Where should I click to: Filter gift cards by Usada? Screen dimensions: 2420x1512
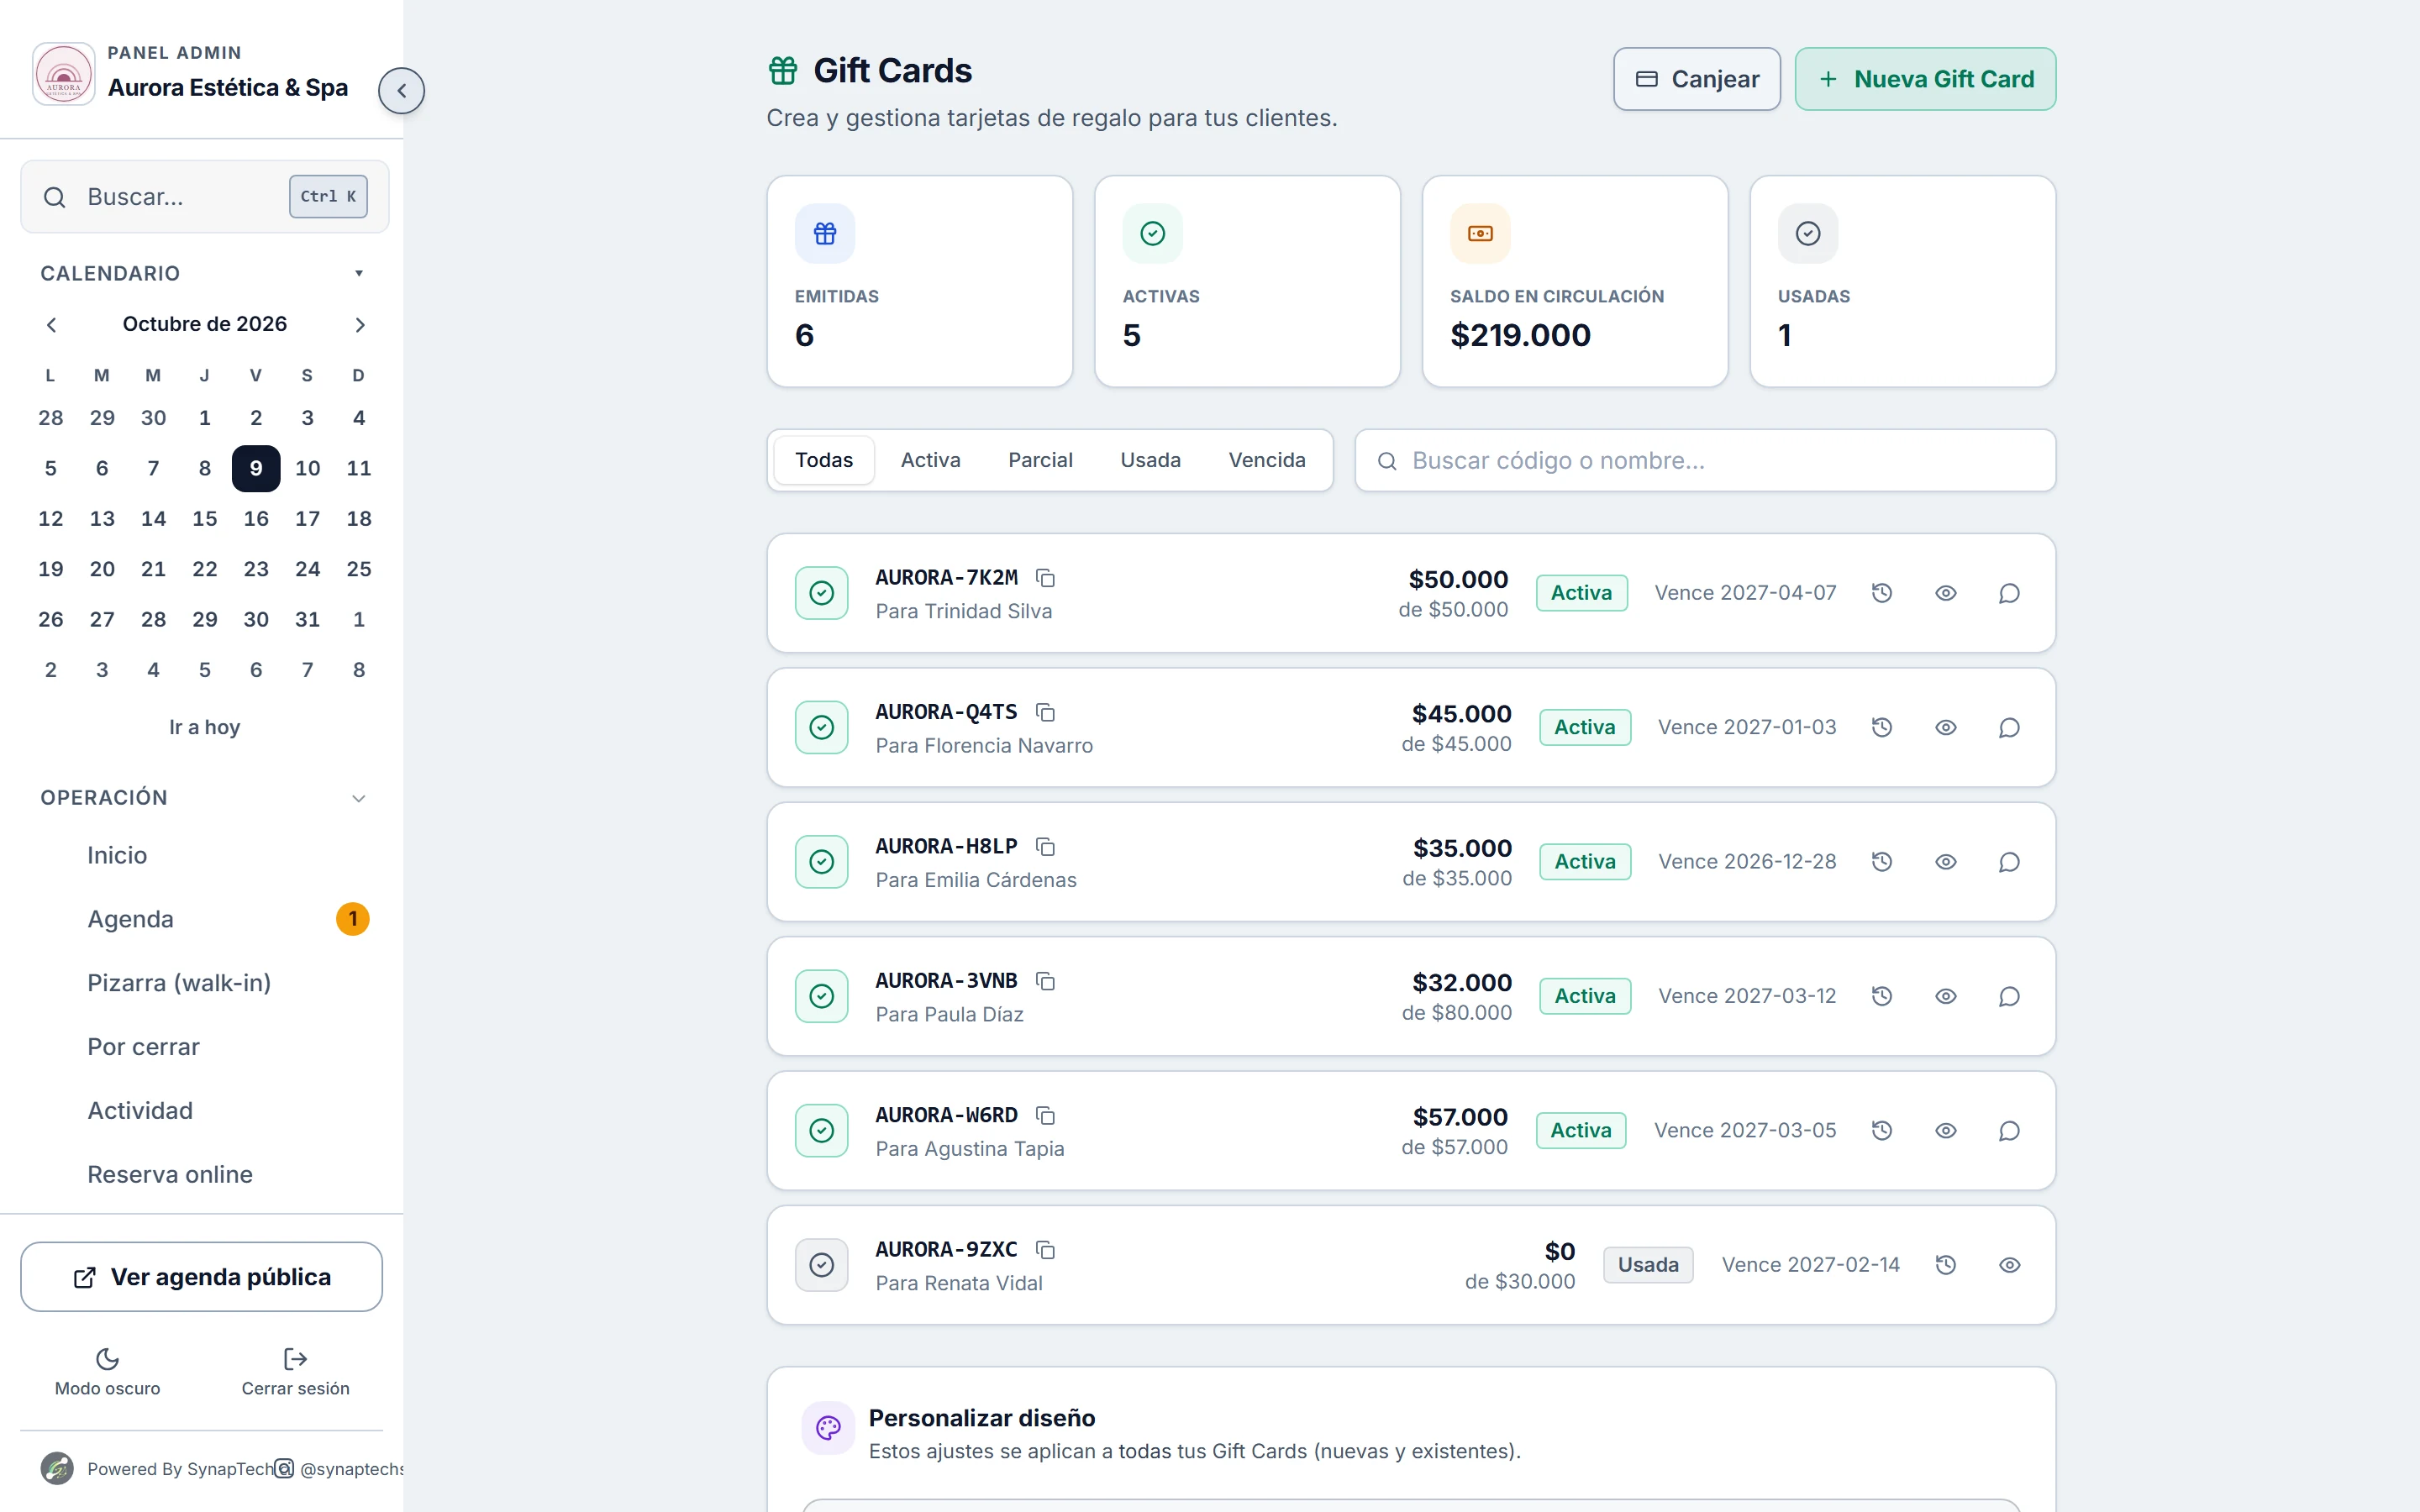click(1150, 460)
